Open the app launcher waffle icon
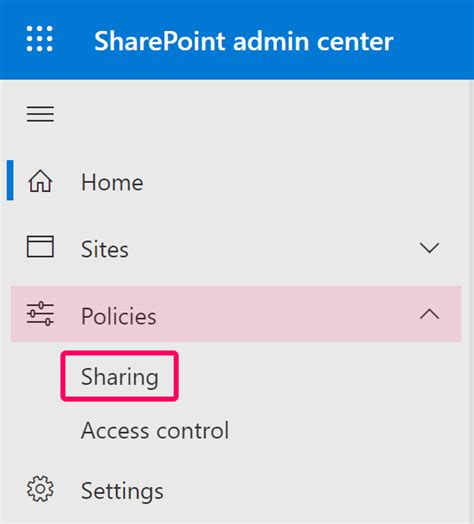Screen dimensions: 474x524 click(40, 39)
